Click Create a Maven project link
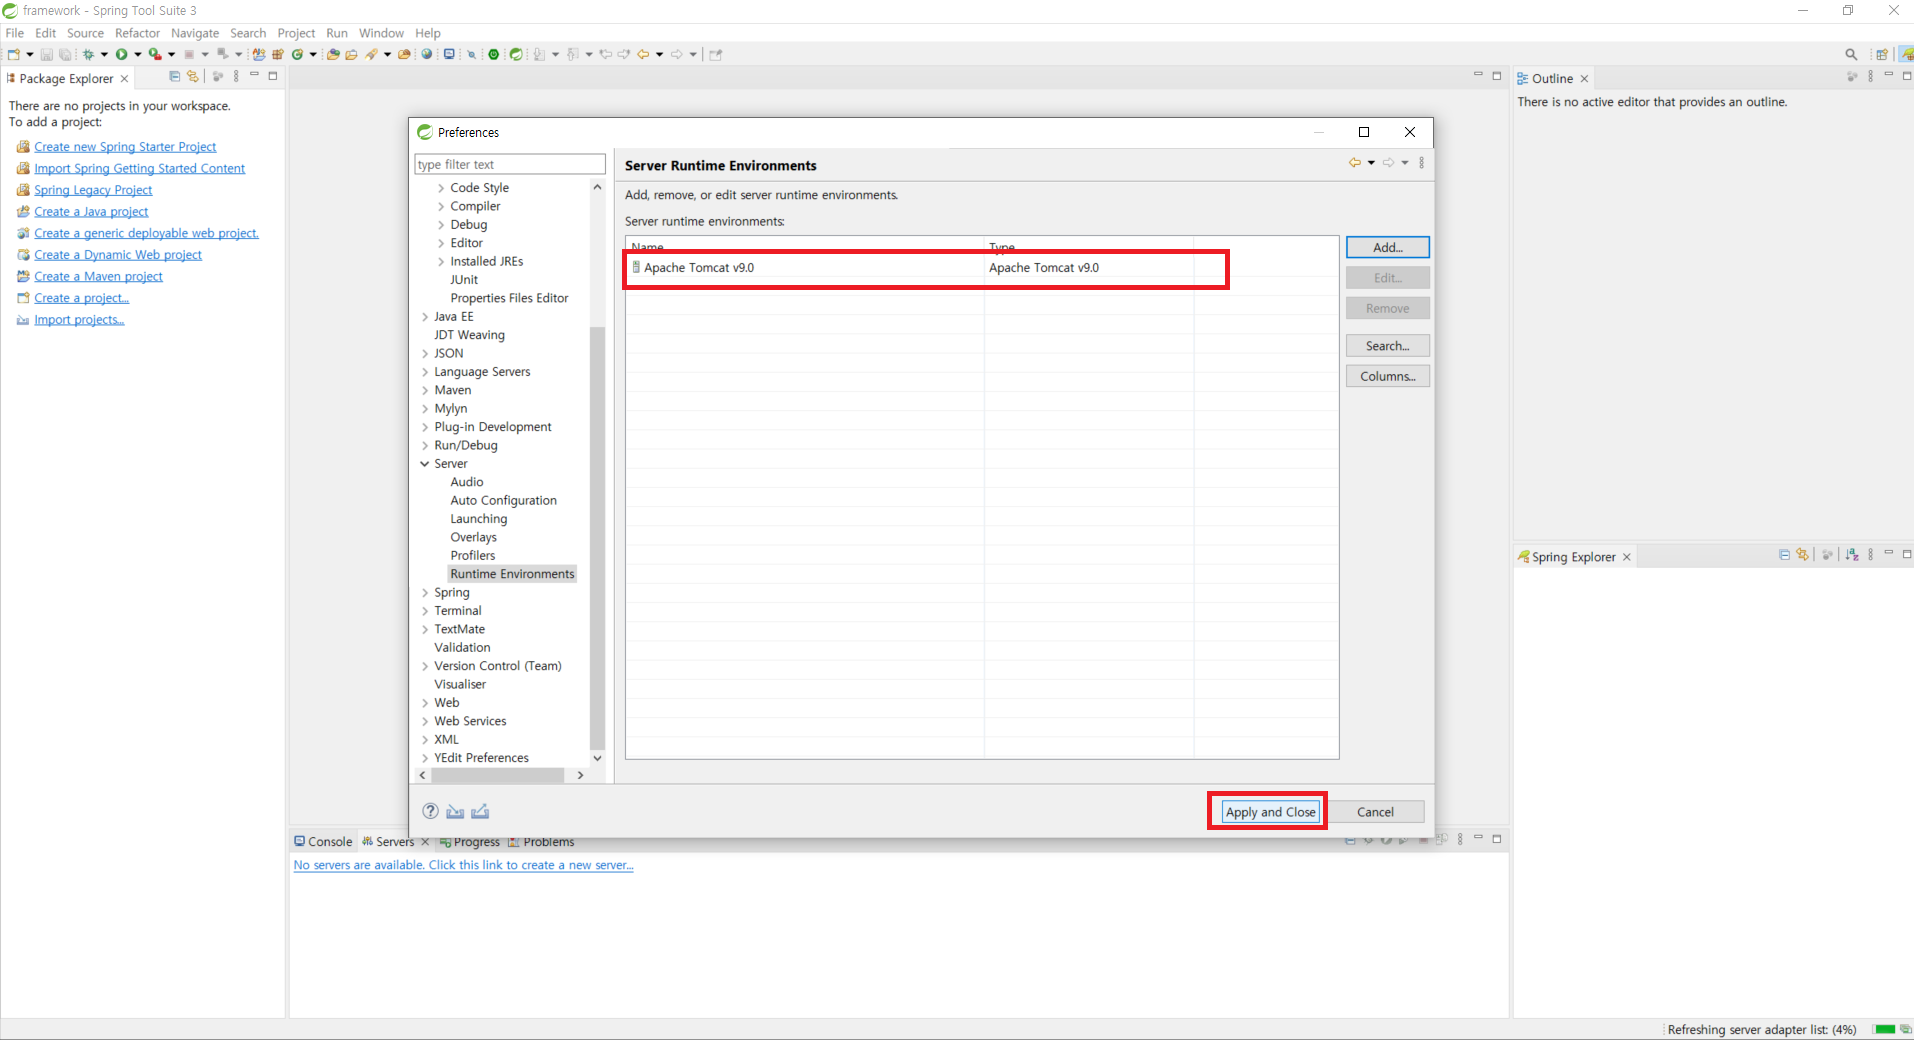 click(98, 277)
